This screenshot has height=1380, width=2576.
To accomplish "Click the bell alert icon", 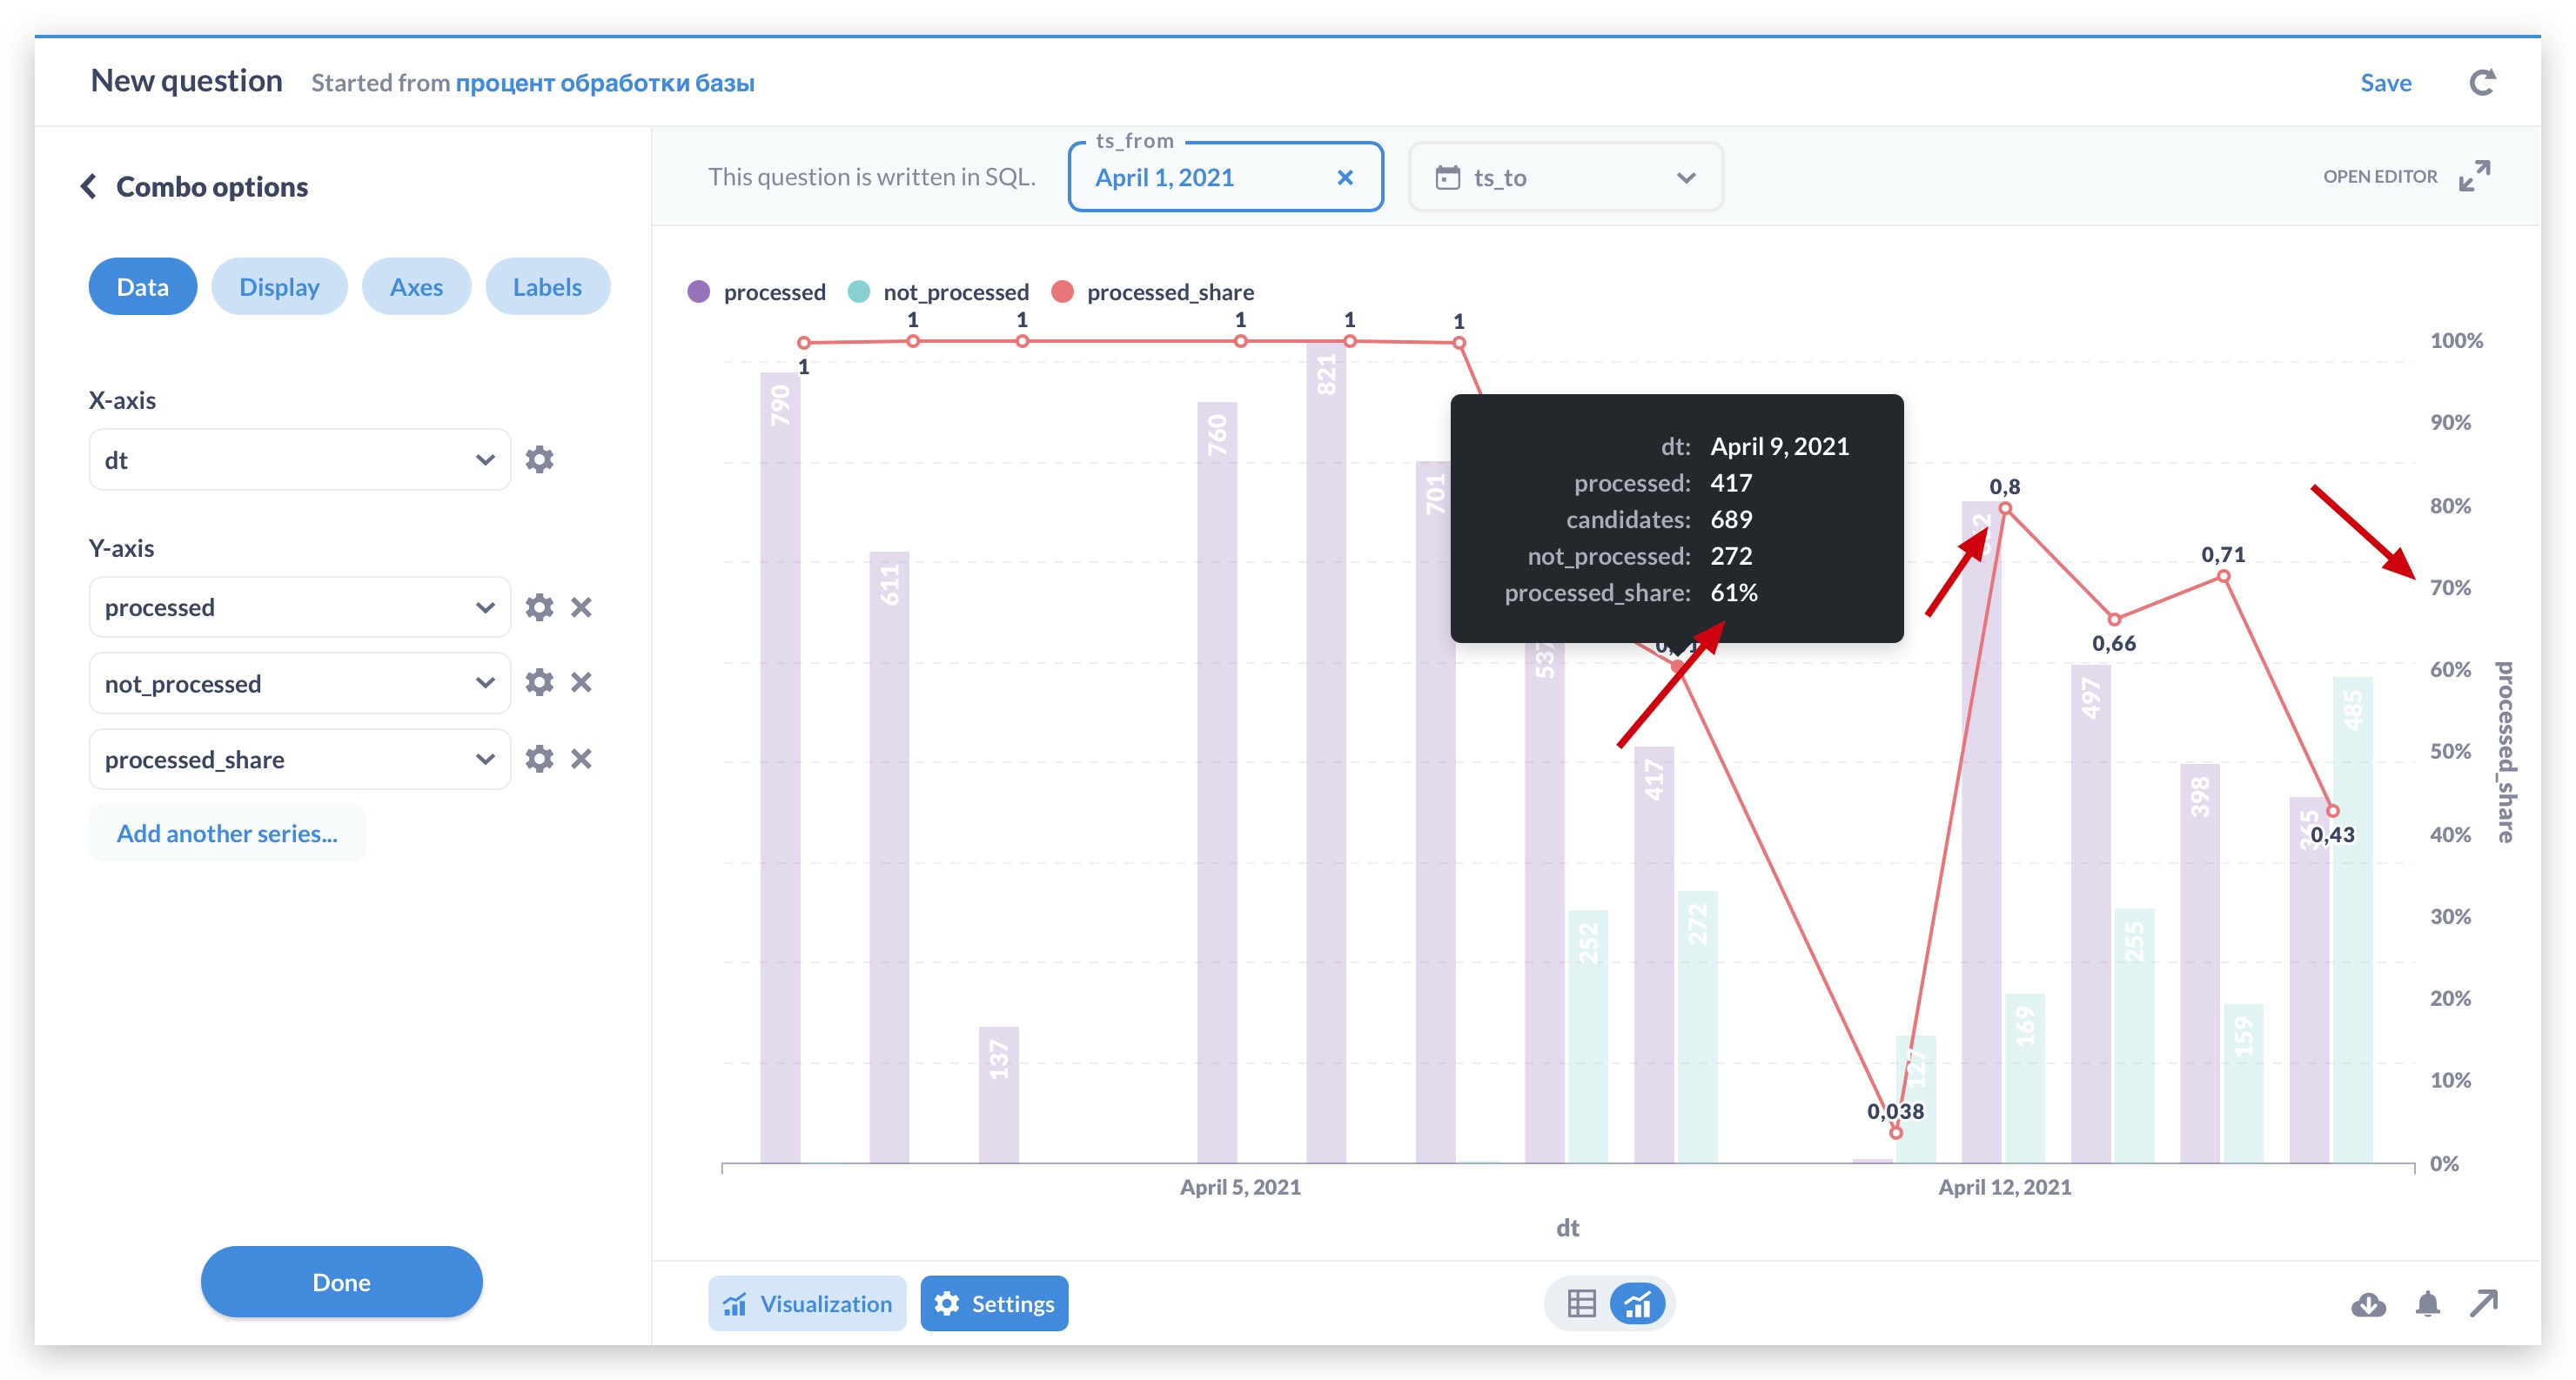I will [x=2427, y=1304].
